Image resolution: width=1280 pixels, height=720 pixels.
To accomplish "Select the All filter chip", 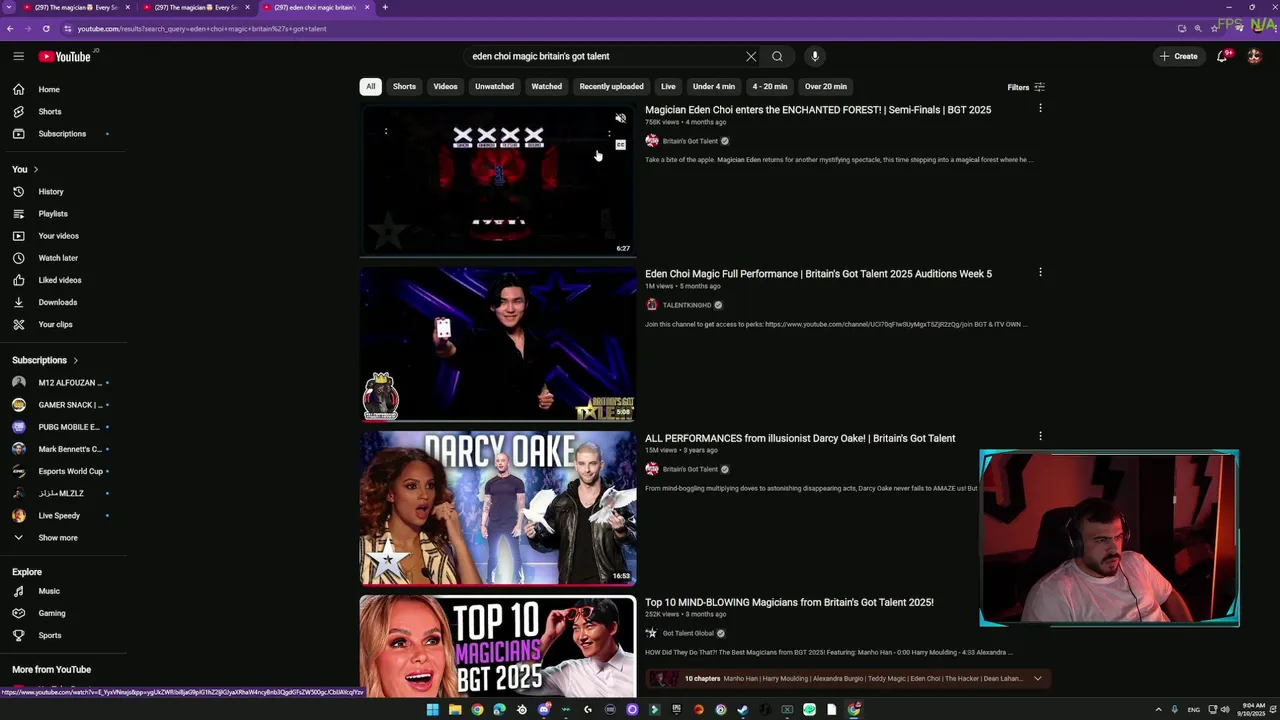I will point(370,86).
